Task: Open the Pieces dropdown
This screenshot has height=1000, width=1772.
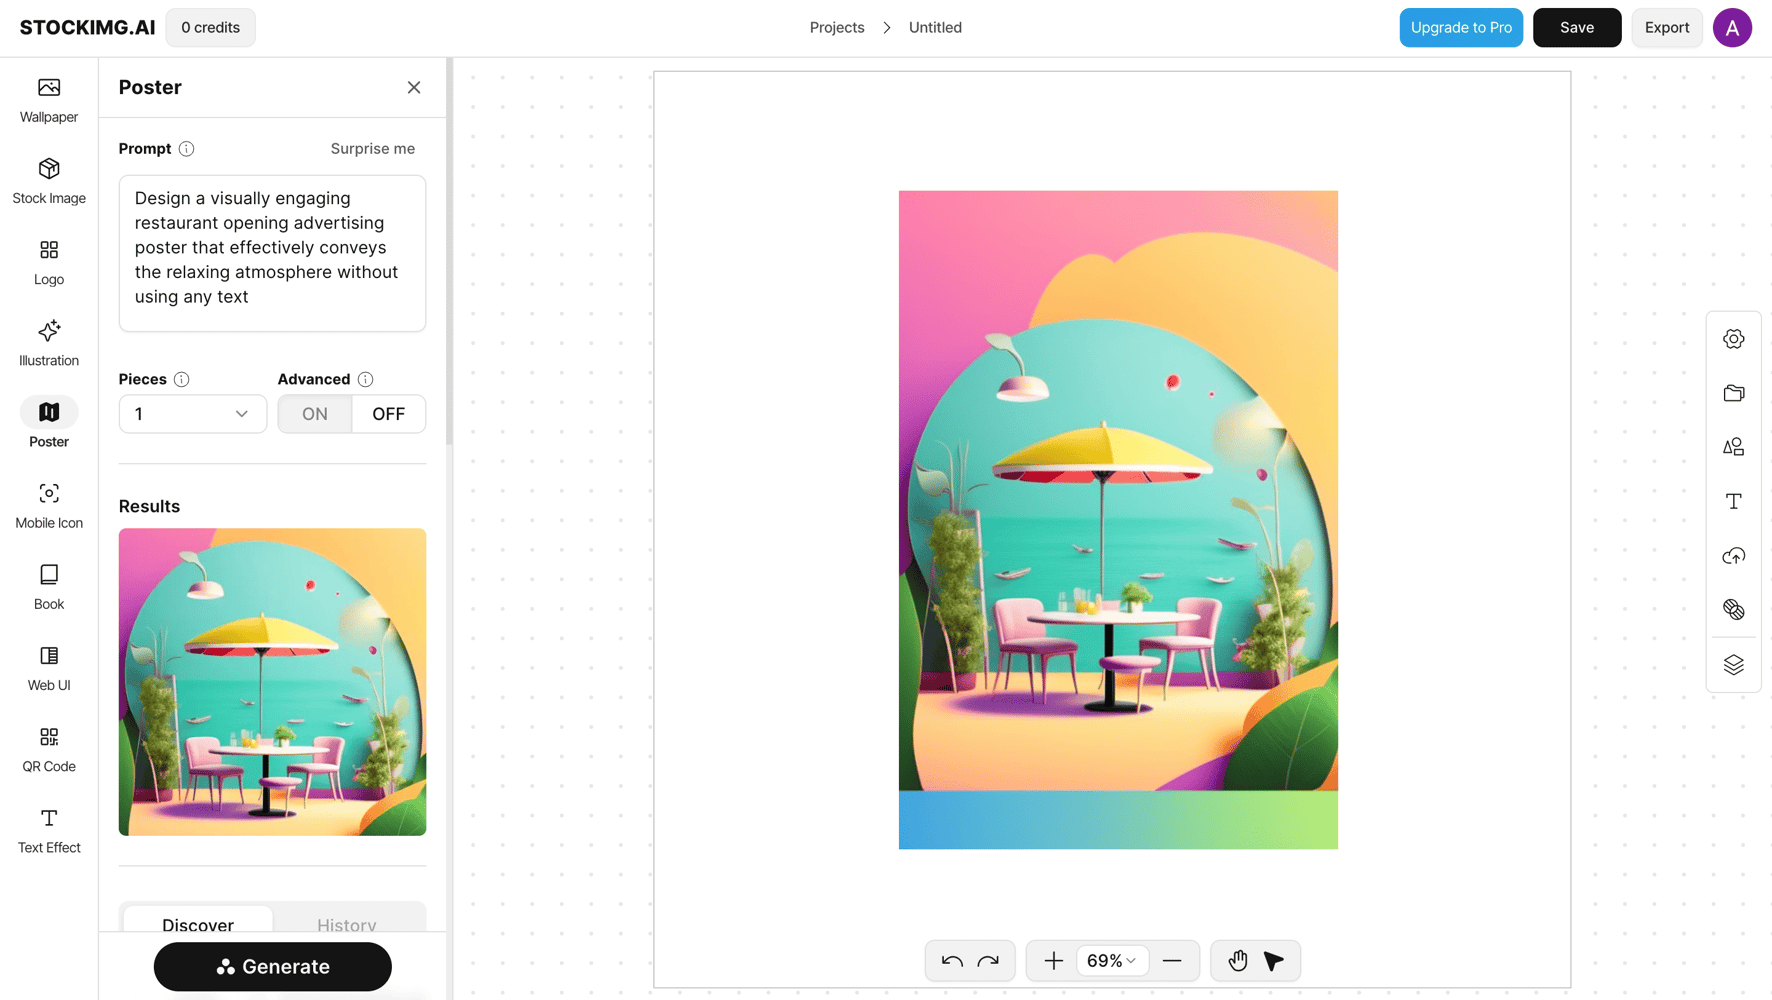Action: [192, 413]
